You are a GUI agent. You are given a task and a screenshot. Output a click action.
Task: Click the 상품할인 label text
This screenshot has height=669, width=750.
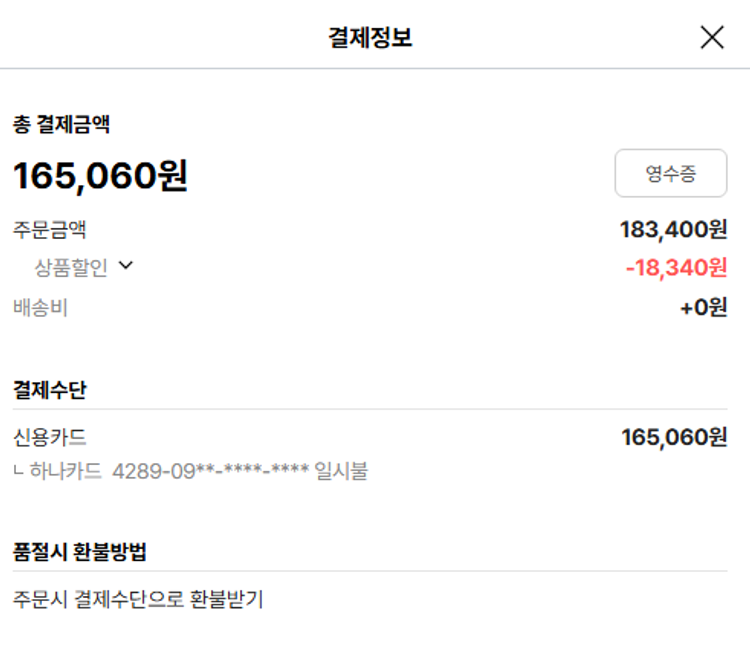71,267
